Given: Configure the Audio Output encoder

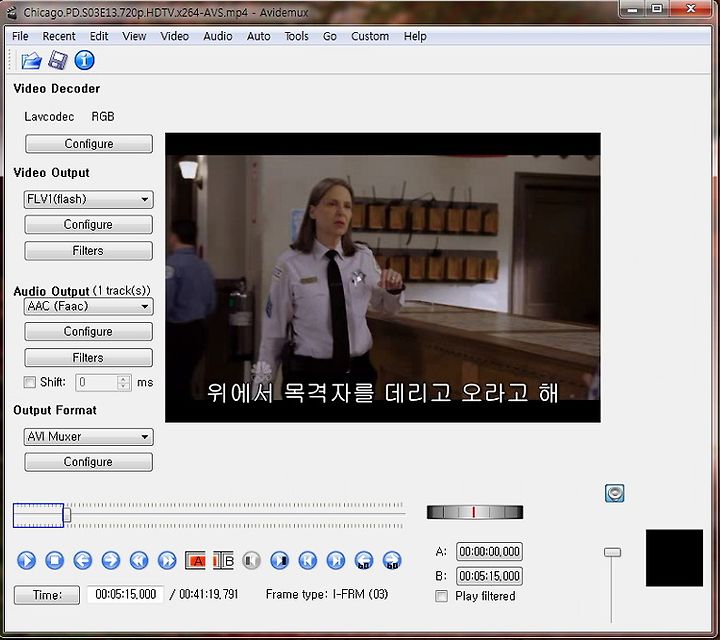Looking at the screenshot, I should point(88,331).
